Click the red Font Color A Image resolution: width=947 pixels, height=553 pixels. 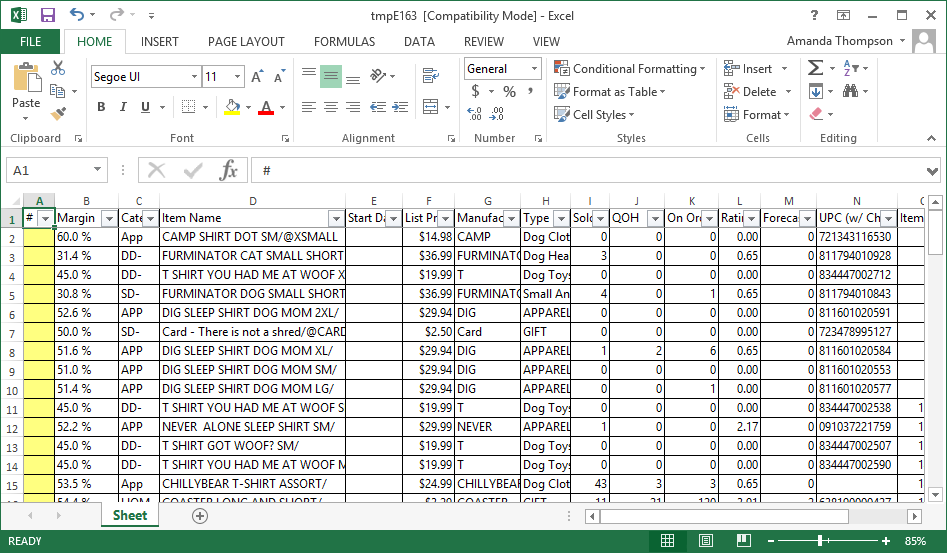pos(266,107)
